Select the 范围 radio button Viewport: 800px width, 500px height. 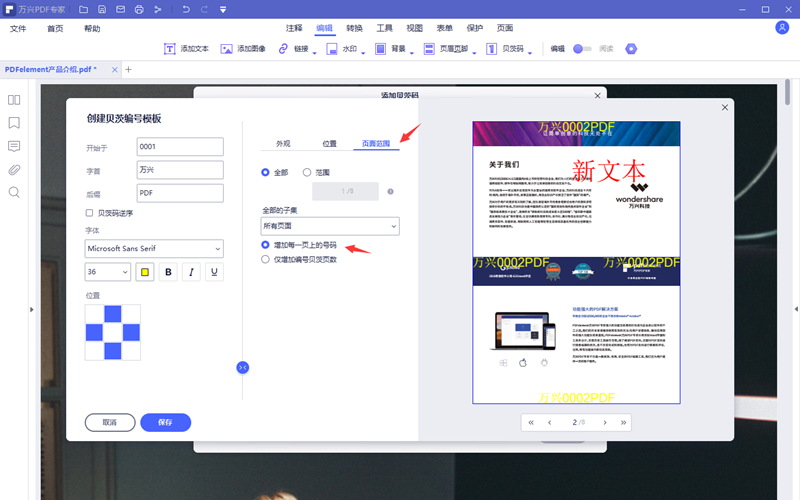coord(307,172)
